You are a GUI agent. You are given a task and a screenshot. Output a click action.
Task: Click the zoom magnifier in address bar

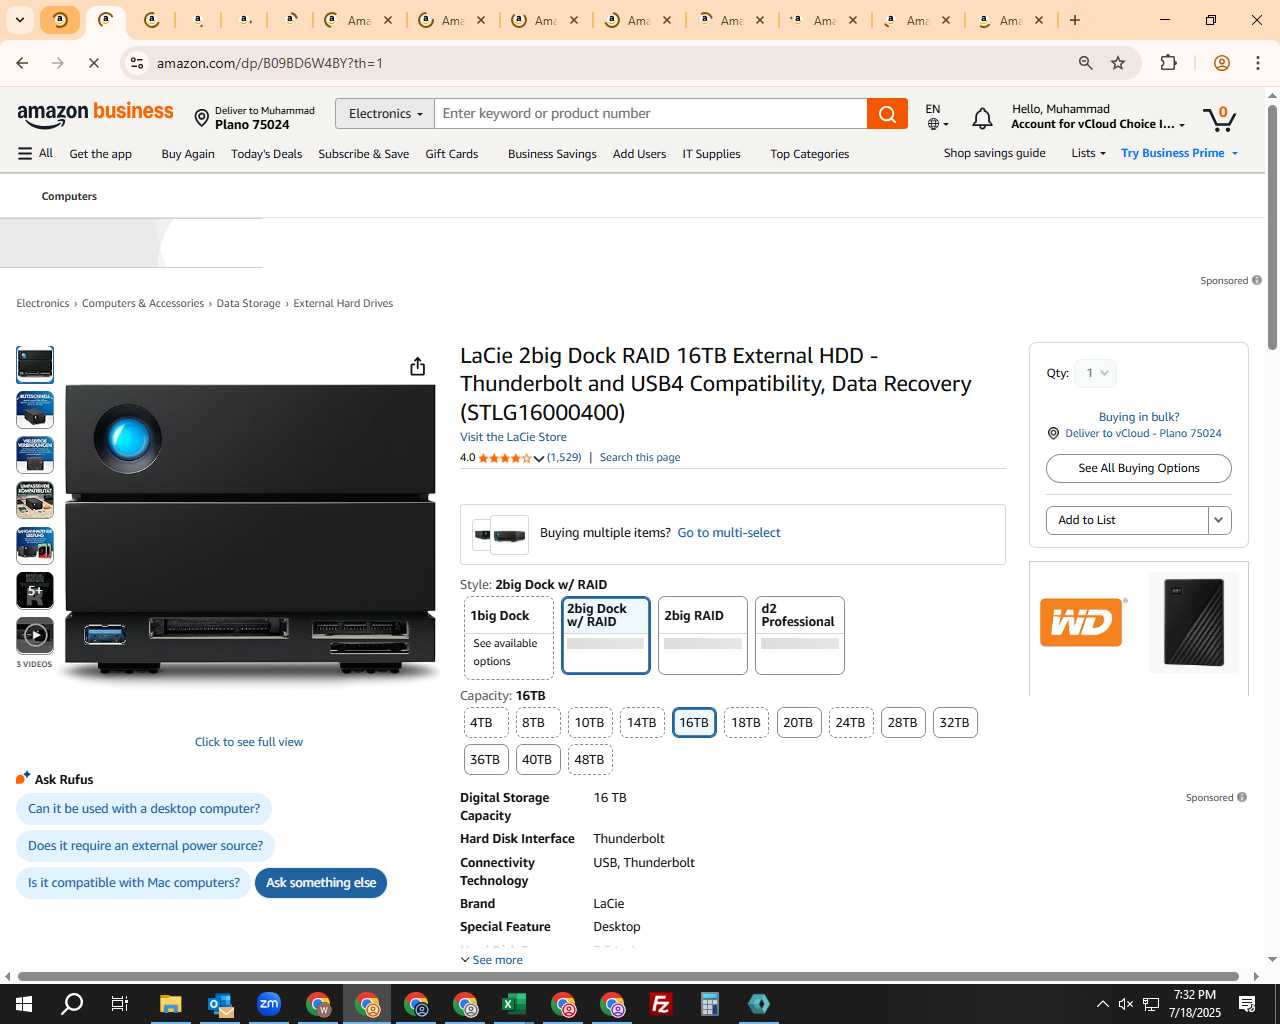1085,63
